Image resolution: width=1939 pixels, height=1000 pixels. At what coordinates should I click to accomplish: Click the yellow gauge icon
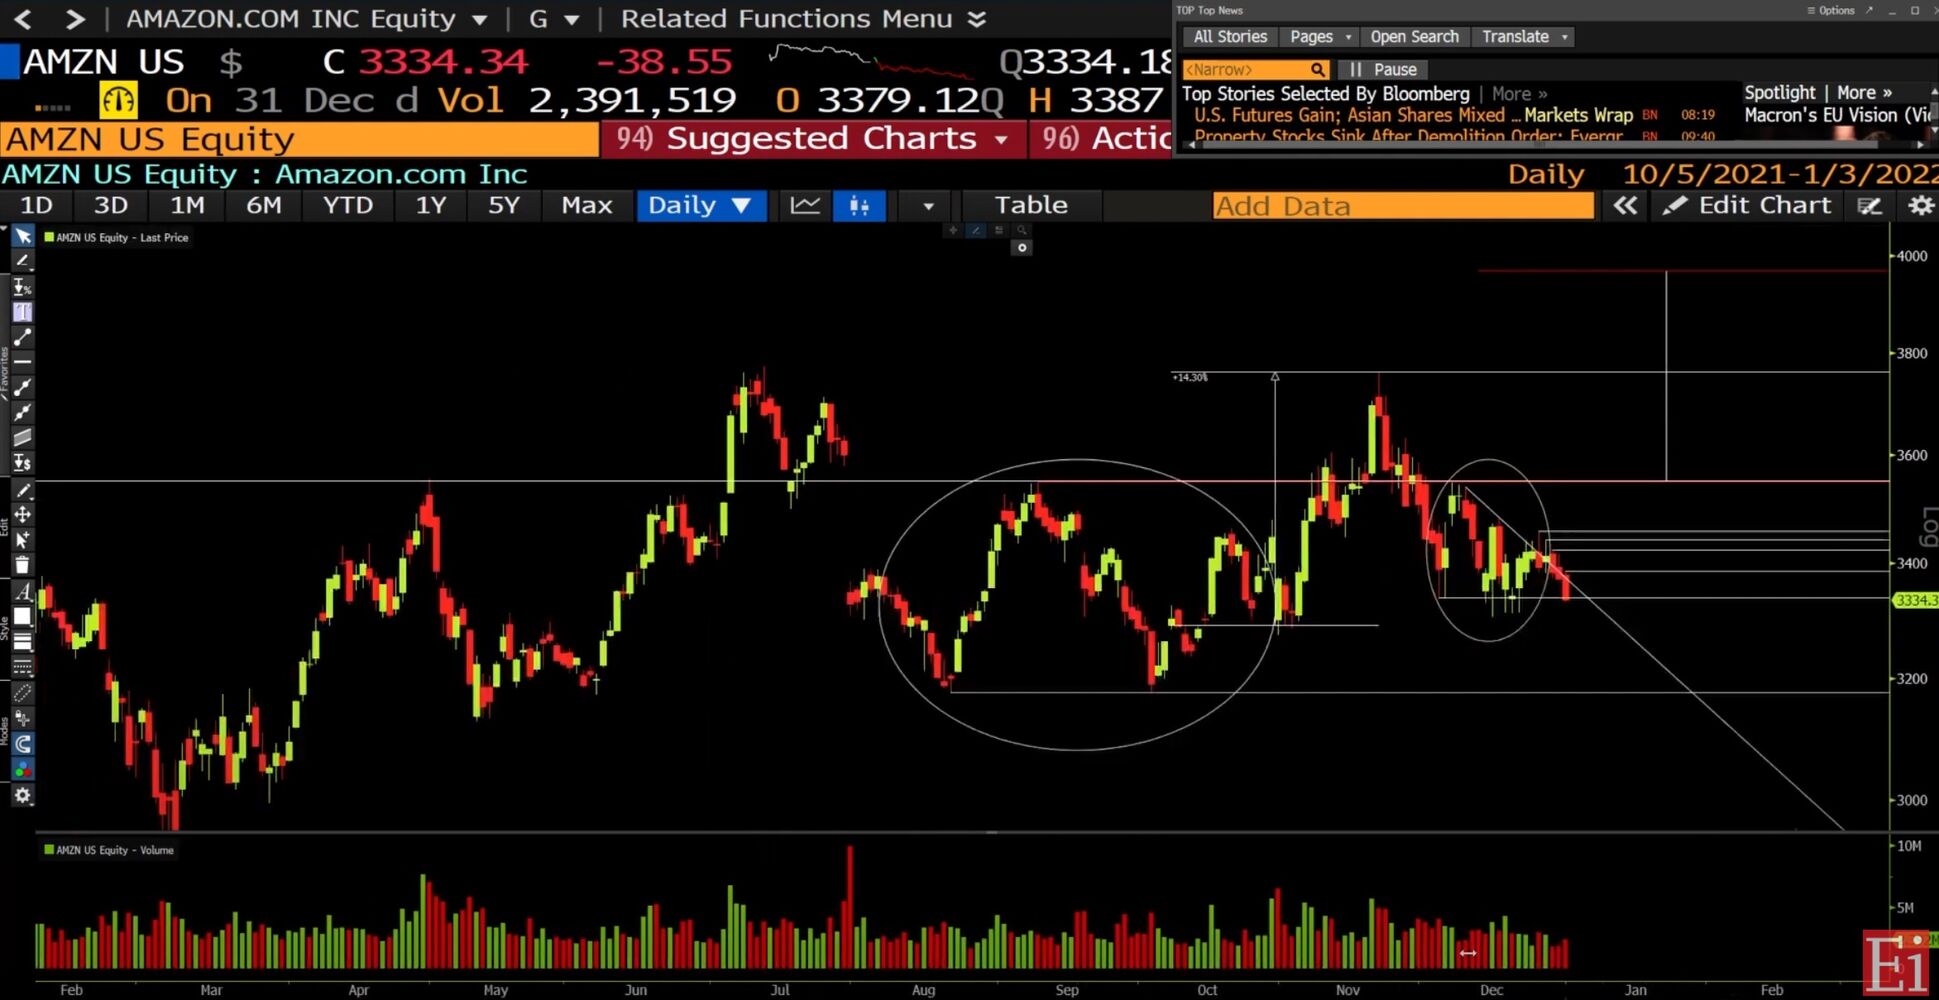coord(118,100)
